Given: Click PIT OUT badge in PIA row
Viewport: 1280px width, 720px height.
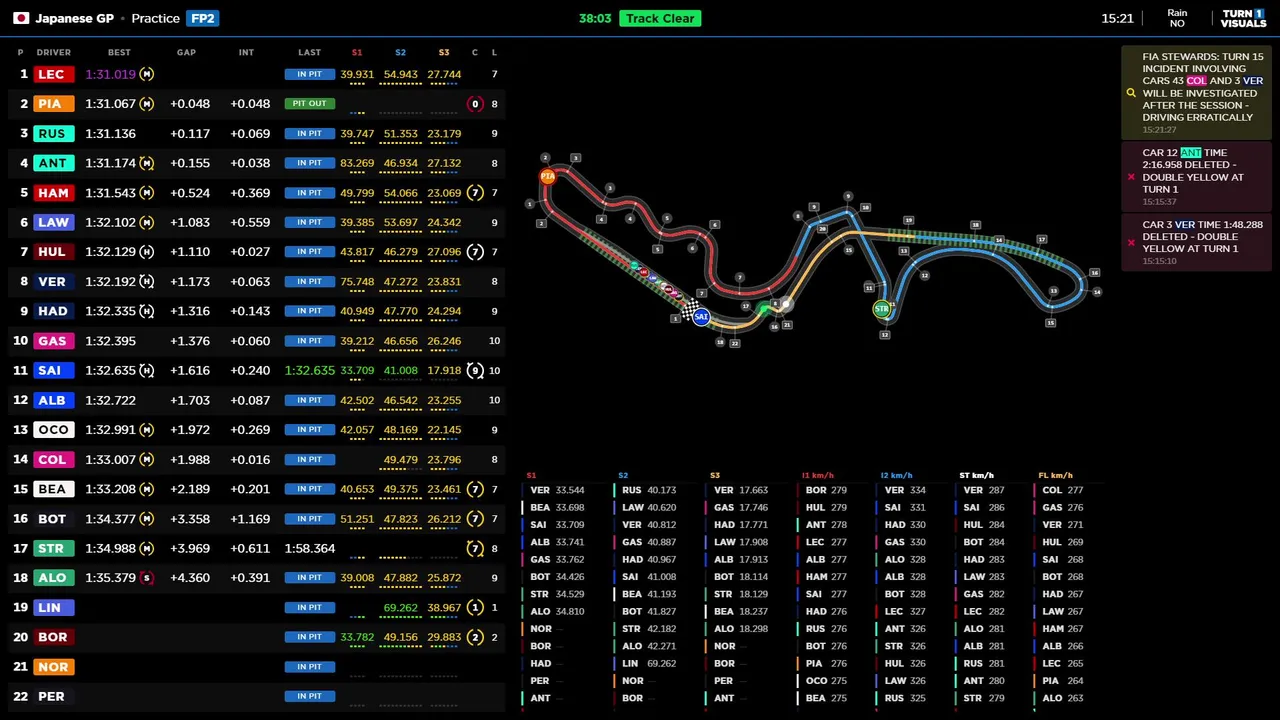Looking at the screenshot, I should 309,104.
